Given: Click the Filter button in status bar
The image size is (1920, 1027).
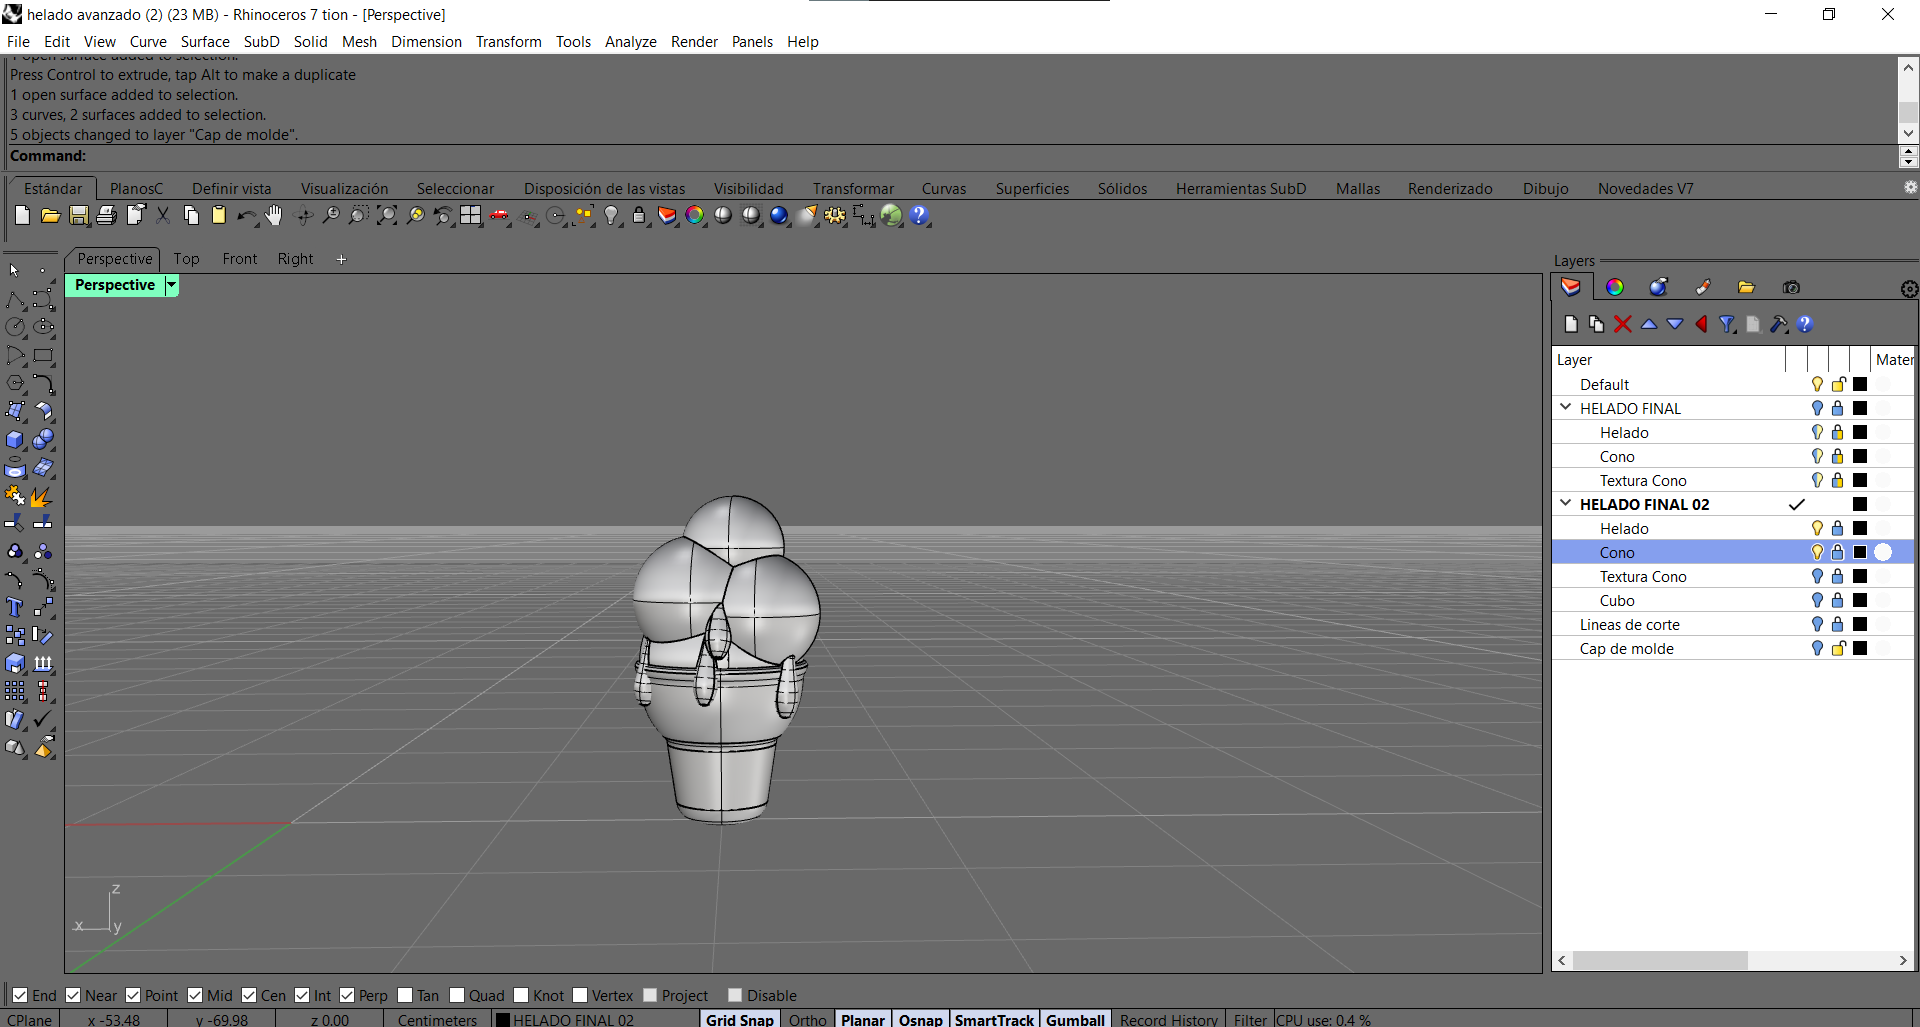Looking at the screenshot, I should (x=1250, y=1019).
